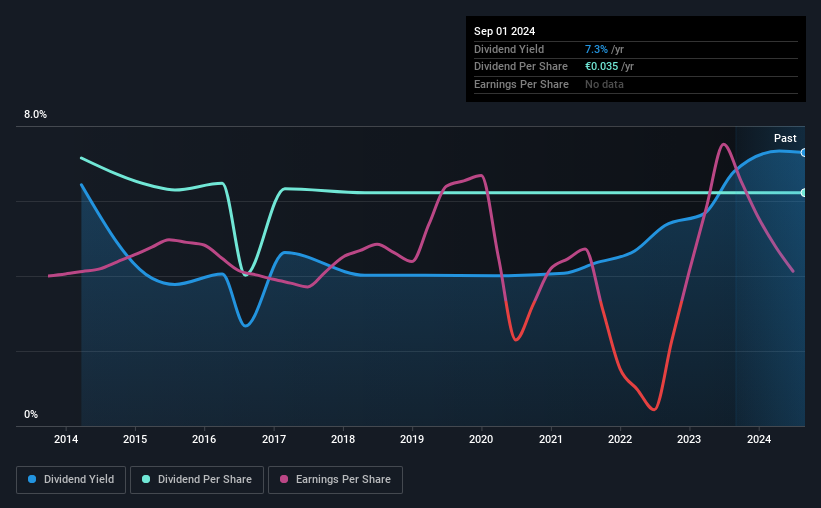Click the 2017 axis label
821x508 pixels.
274,439
